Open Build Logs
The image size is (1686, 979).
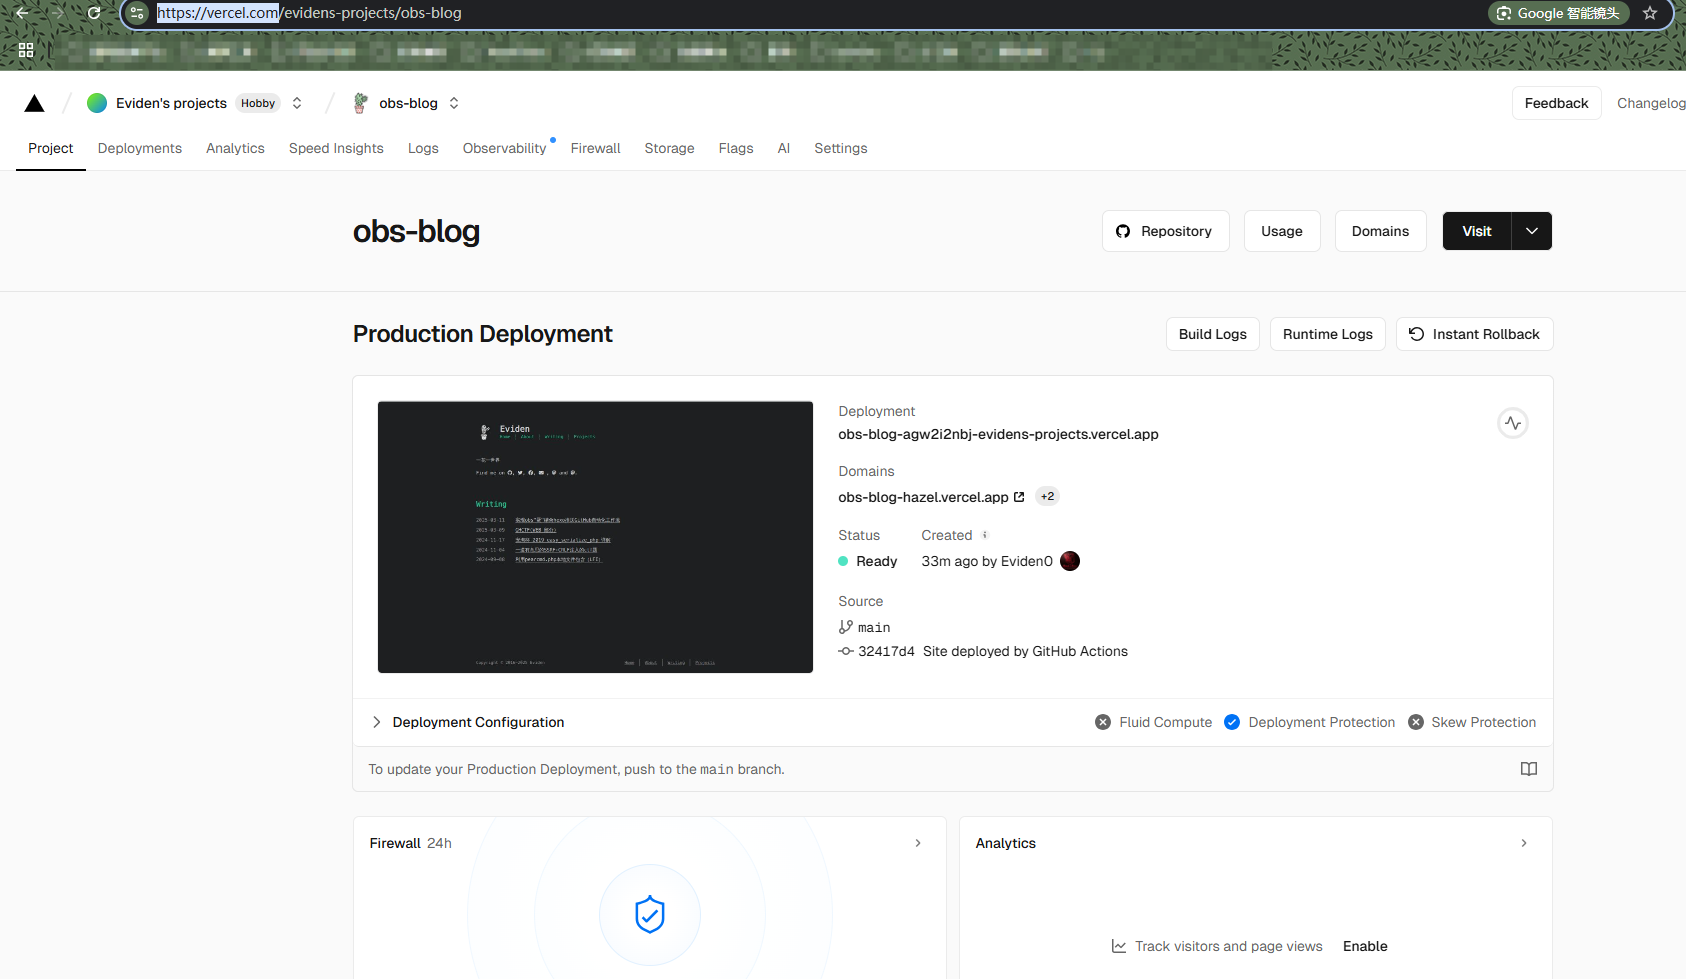[1212, 334]
